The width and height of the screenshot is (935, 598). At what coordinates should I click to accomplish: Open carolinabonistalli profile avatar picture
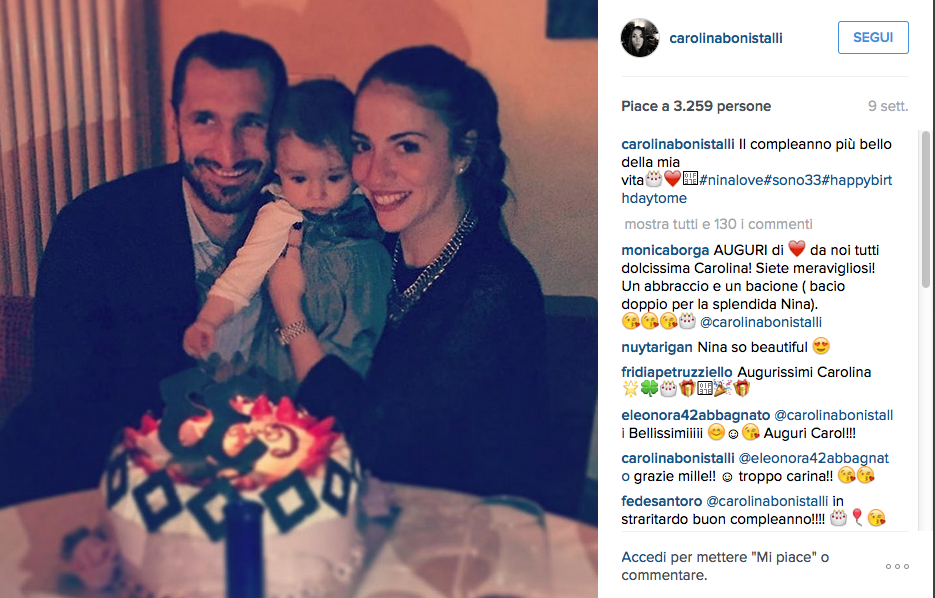[640, 38]
